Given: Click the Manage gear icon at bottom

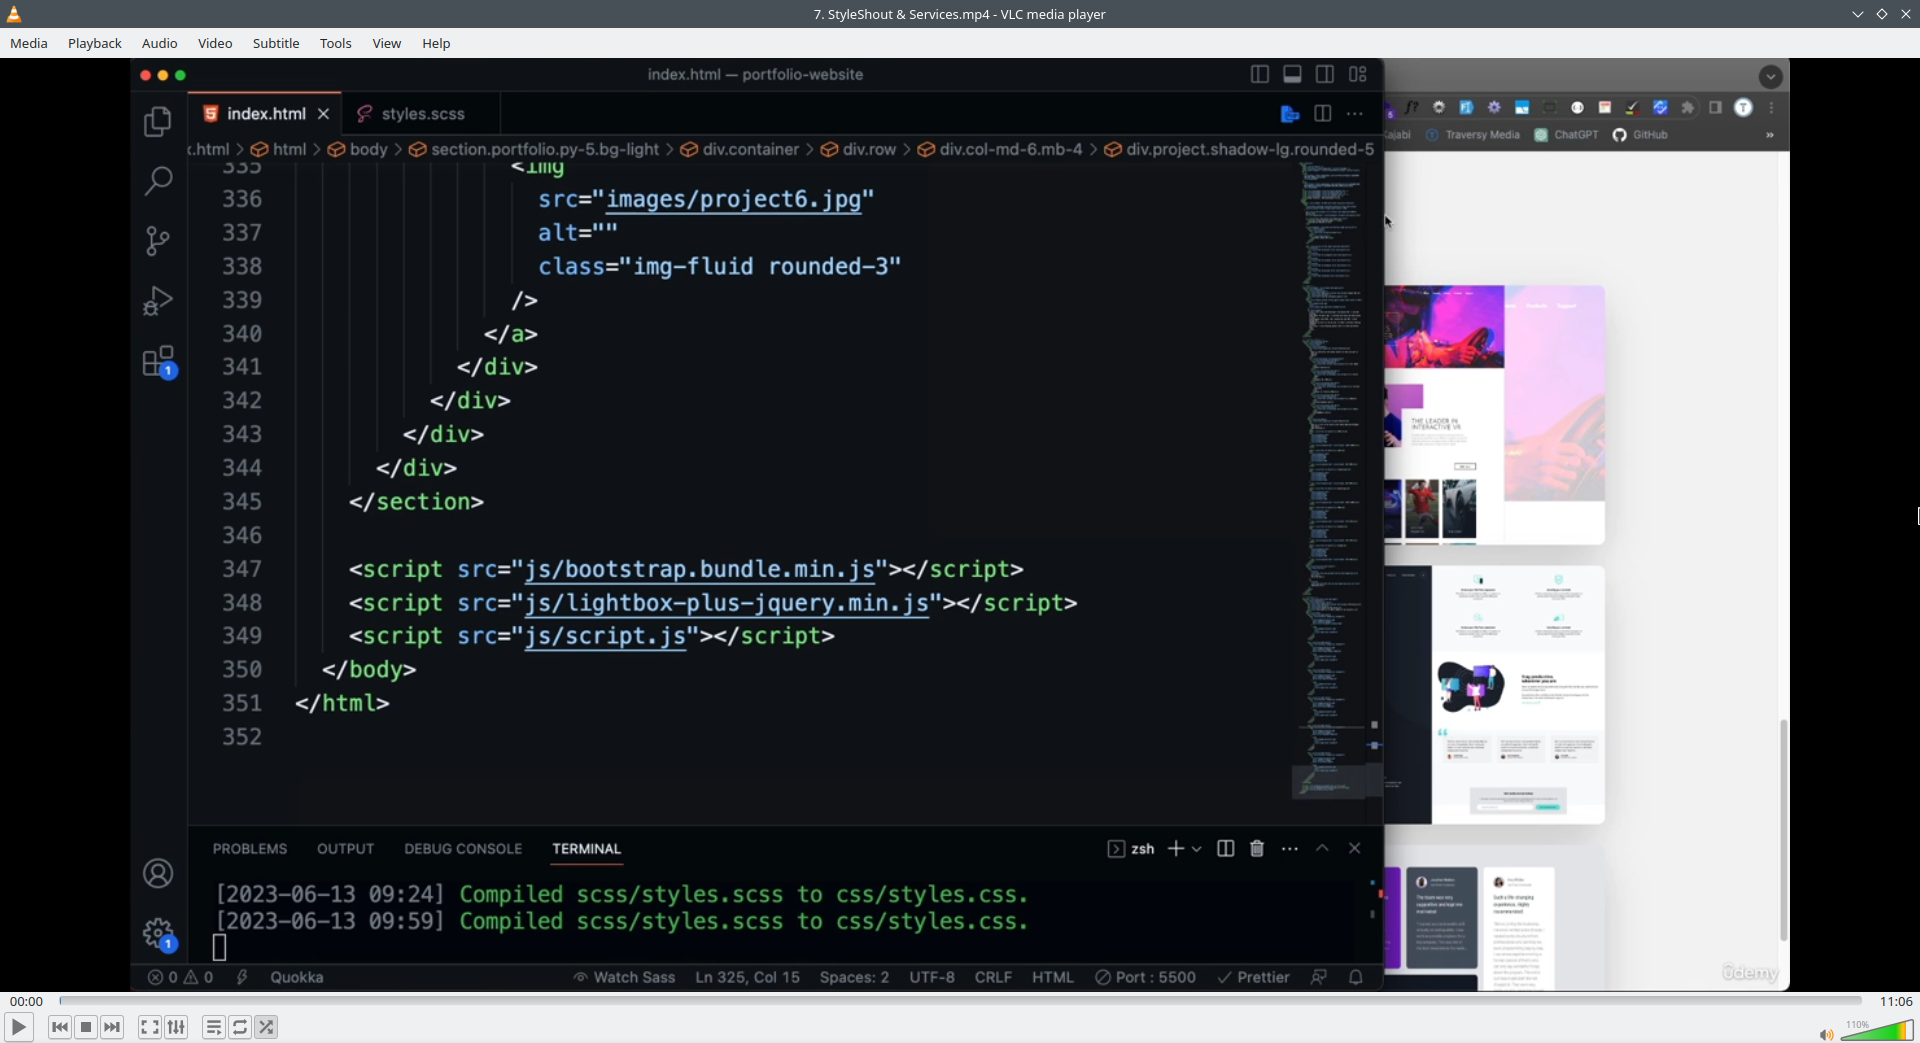Looking at the screenshot, I should click(159, 932).
